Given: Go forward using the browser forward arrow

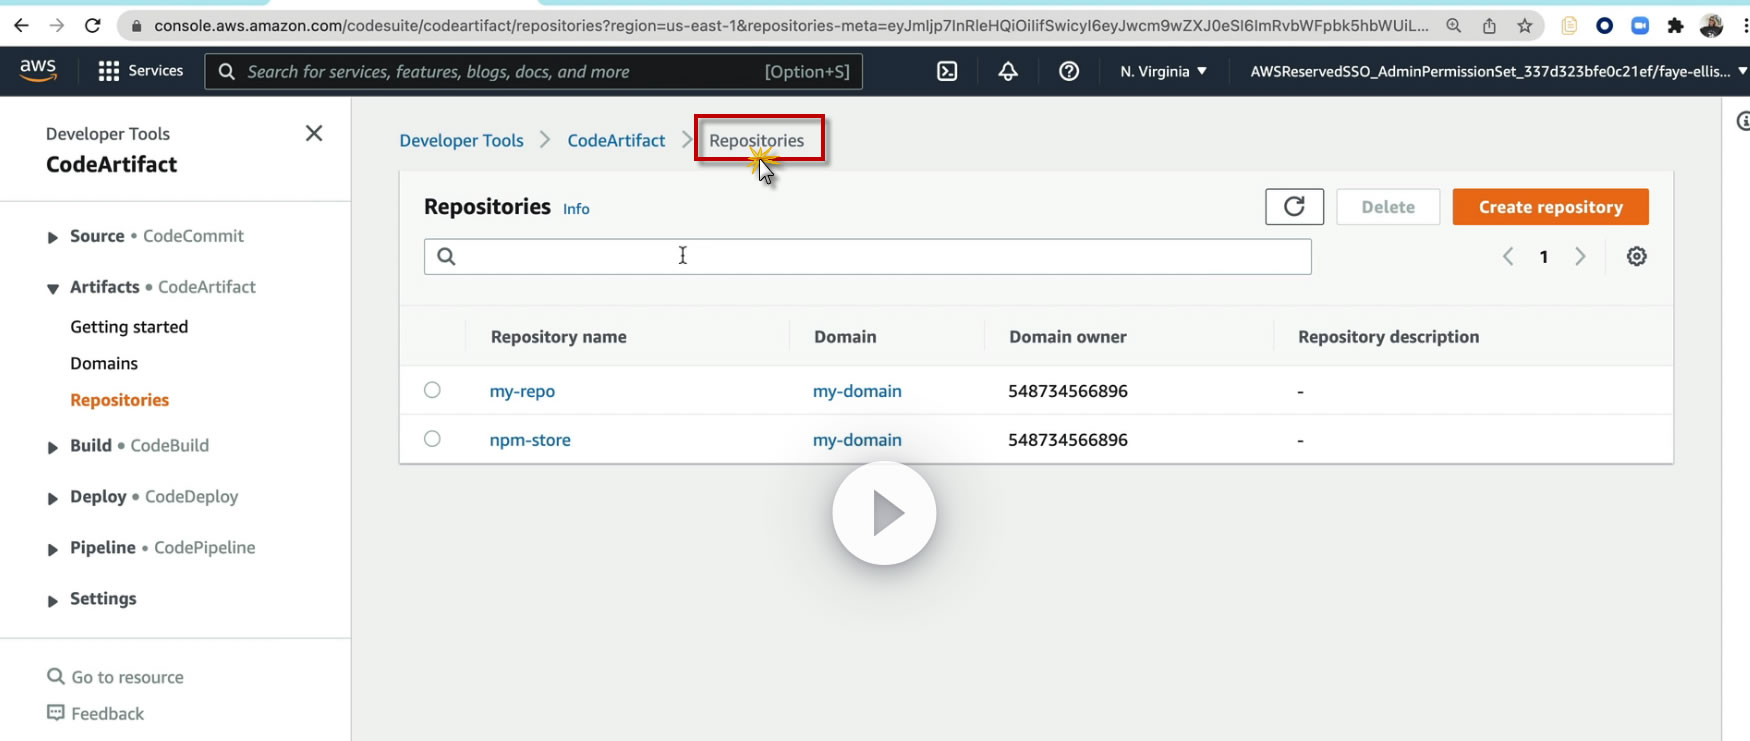Looking at the screenshot, I should 57,26.
